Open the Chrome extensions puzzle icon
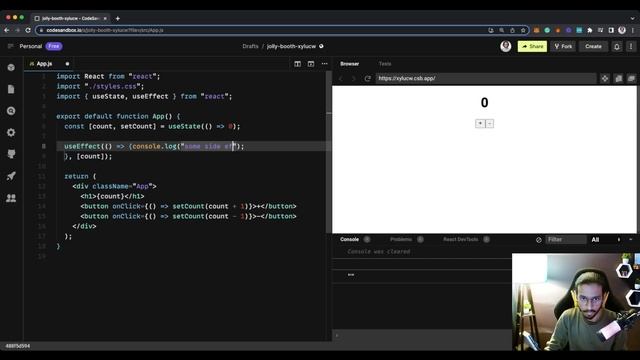Viewport: 640px width, 360px height. pos(590,30)
